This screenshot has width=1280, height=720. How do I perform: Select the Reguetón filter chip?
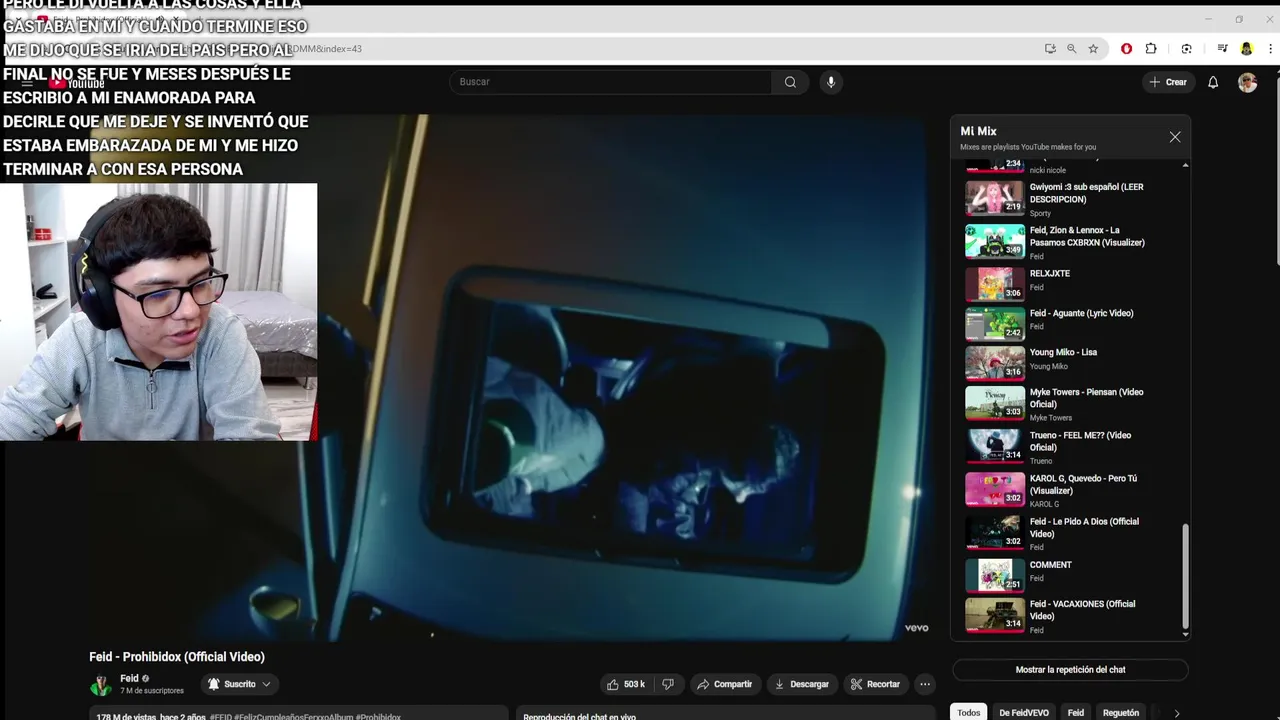(1120, 713)
